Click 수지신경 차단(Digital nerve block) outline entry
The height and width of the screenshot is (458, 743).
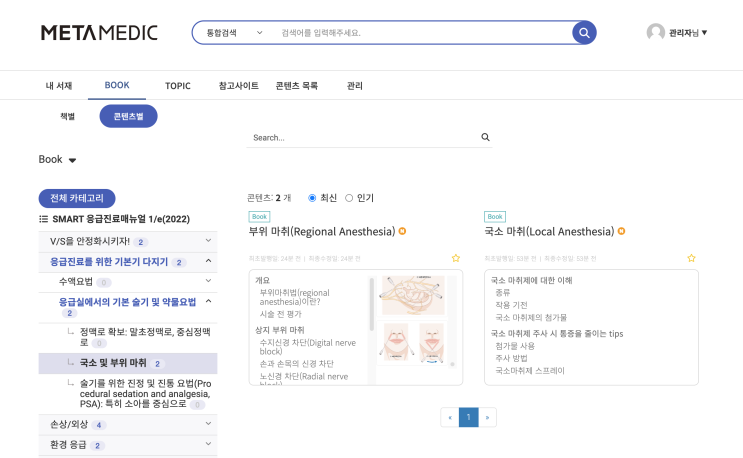pos(308,347)
